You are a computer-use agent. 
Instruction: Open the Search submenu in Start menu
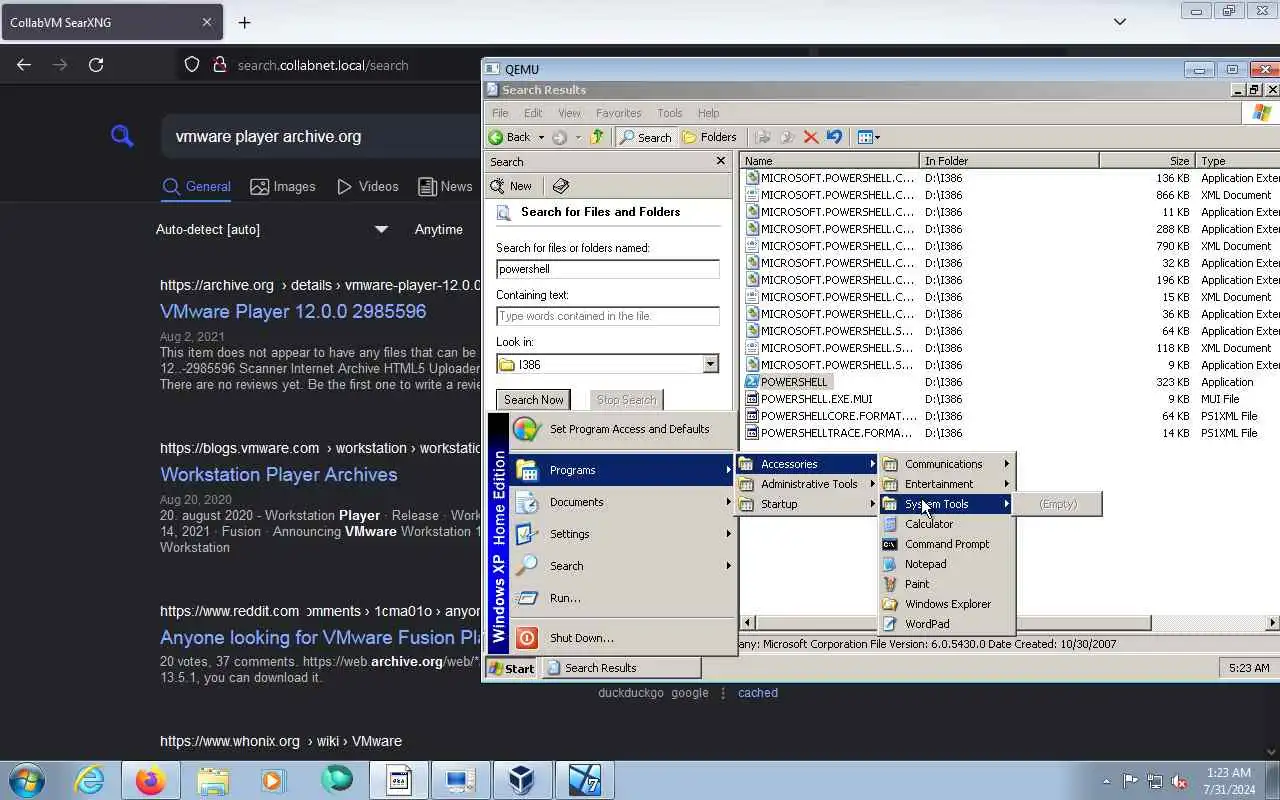[x=622, y=566]
